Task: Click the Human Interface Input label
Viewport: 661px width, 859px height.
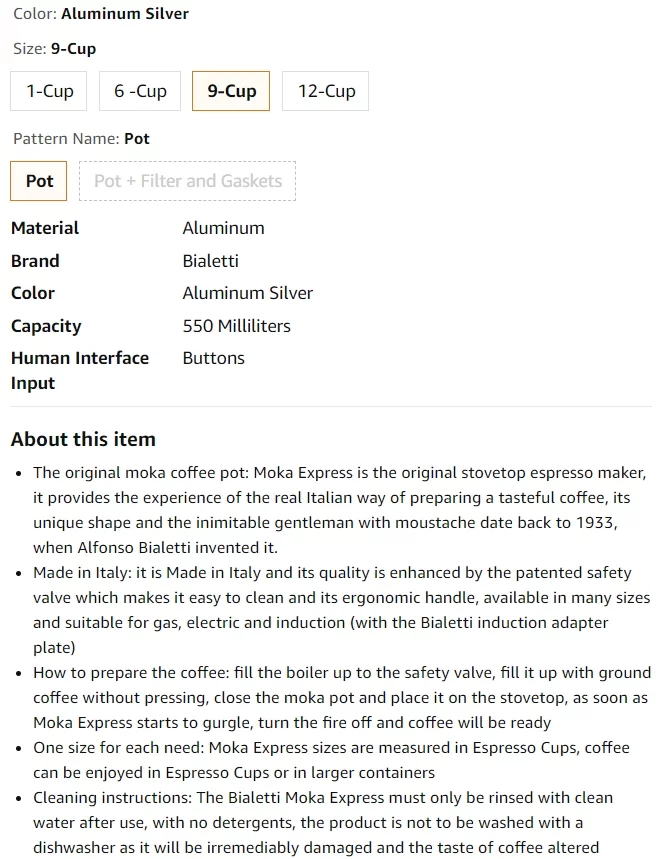Action: [x=79, y=370]
